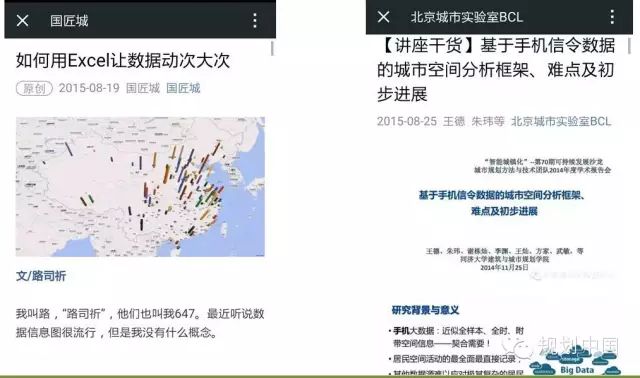Tap the Big Data cloud graphic
The height and width of the screenshot is (378, 640).
pyautogui.click(x=576, y=361)
